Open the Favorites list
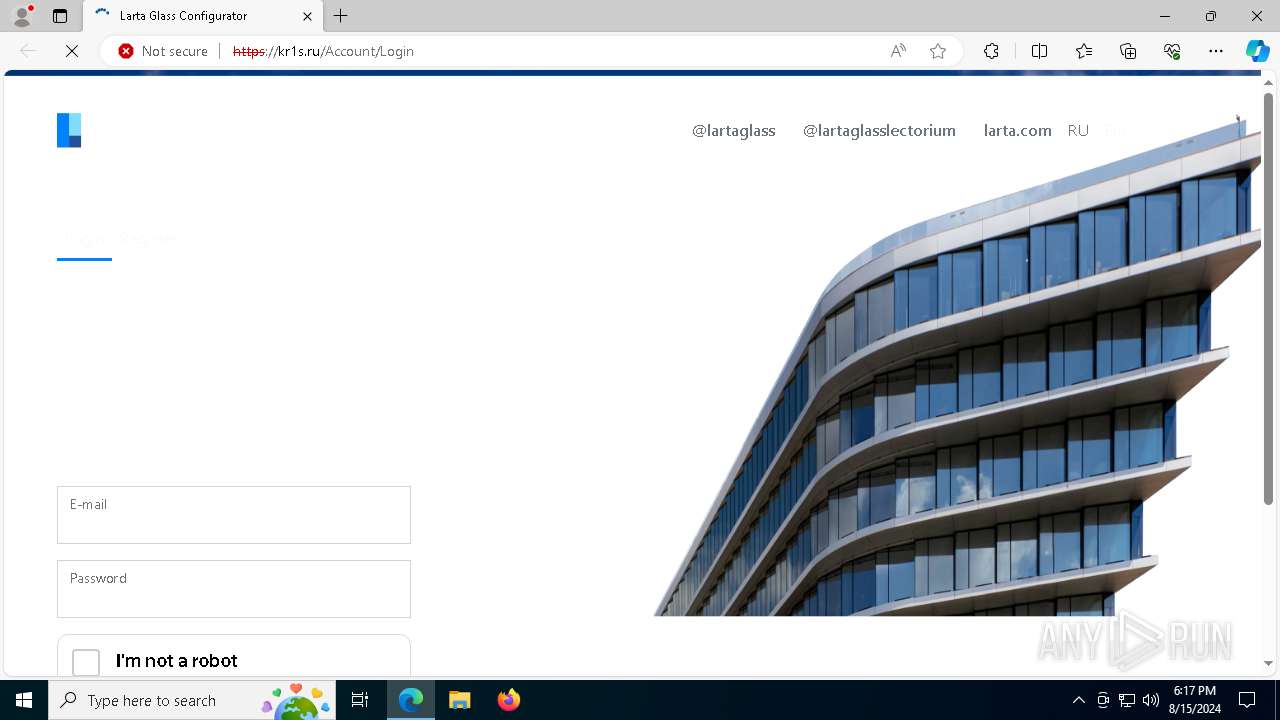Viewport: 1280px width, 720px height. pos(1084,51)
